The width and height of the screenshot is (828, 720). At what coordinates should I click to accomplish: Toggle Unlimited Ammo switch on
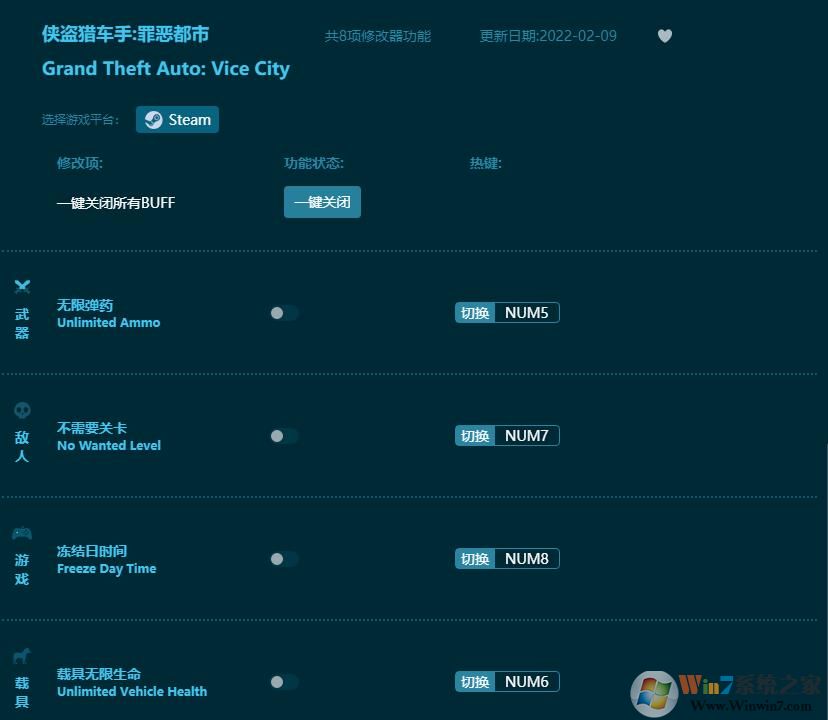284,313
